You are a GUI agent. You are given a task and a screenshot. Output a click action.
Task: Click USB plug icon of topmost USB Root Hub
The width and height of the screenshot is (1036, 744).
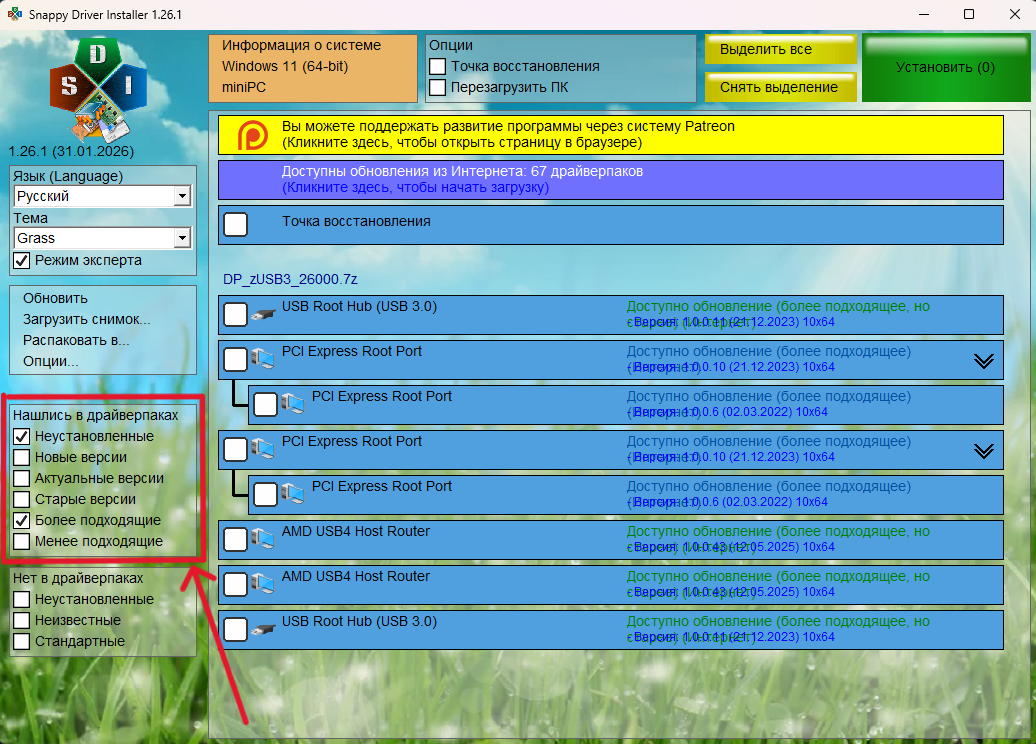tap(263, 315)
